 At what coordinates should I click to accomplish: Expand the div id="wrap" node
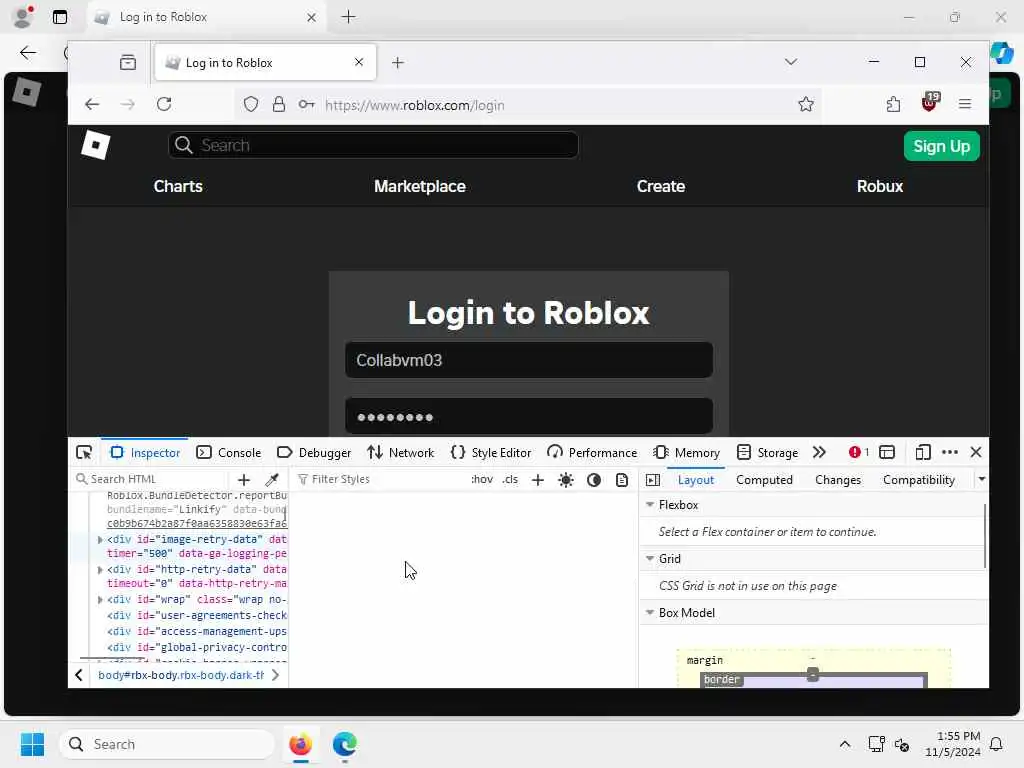point(100,600)
